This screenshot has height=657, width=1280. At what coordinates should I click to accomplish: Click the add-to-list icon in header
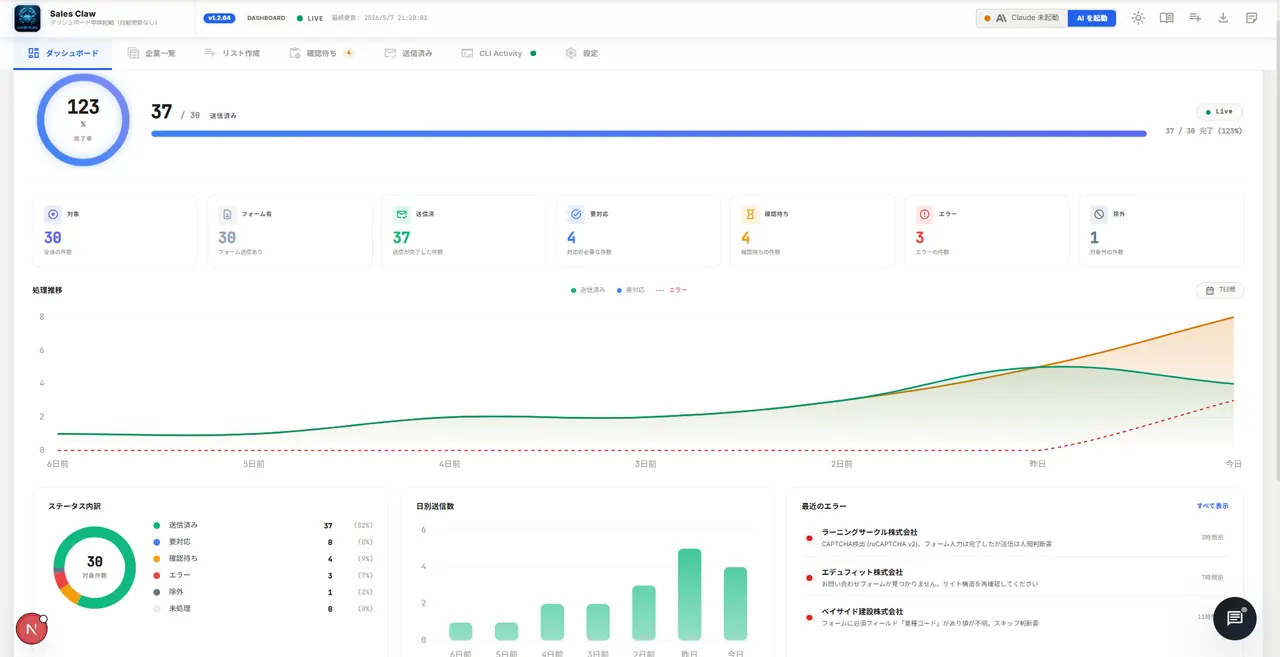coord(1195,18)
